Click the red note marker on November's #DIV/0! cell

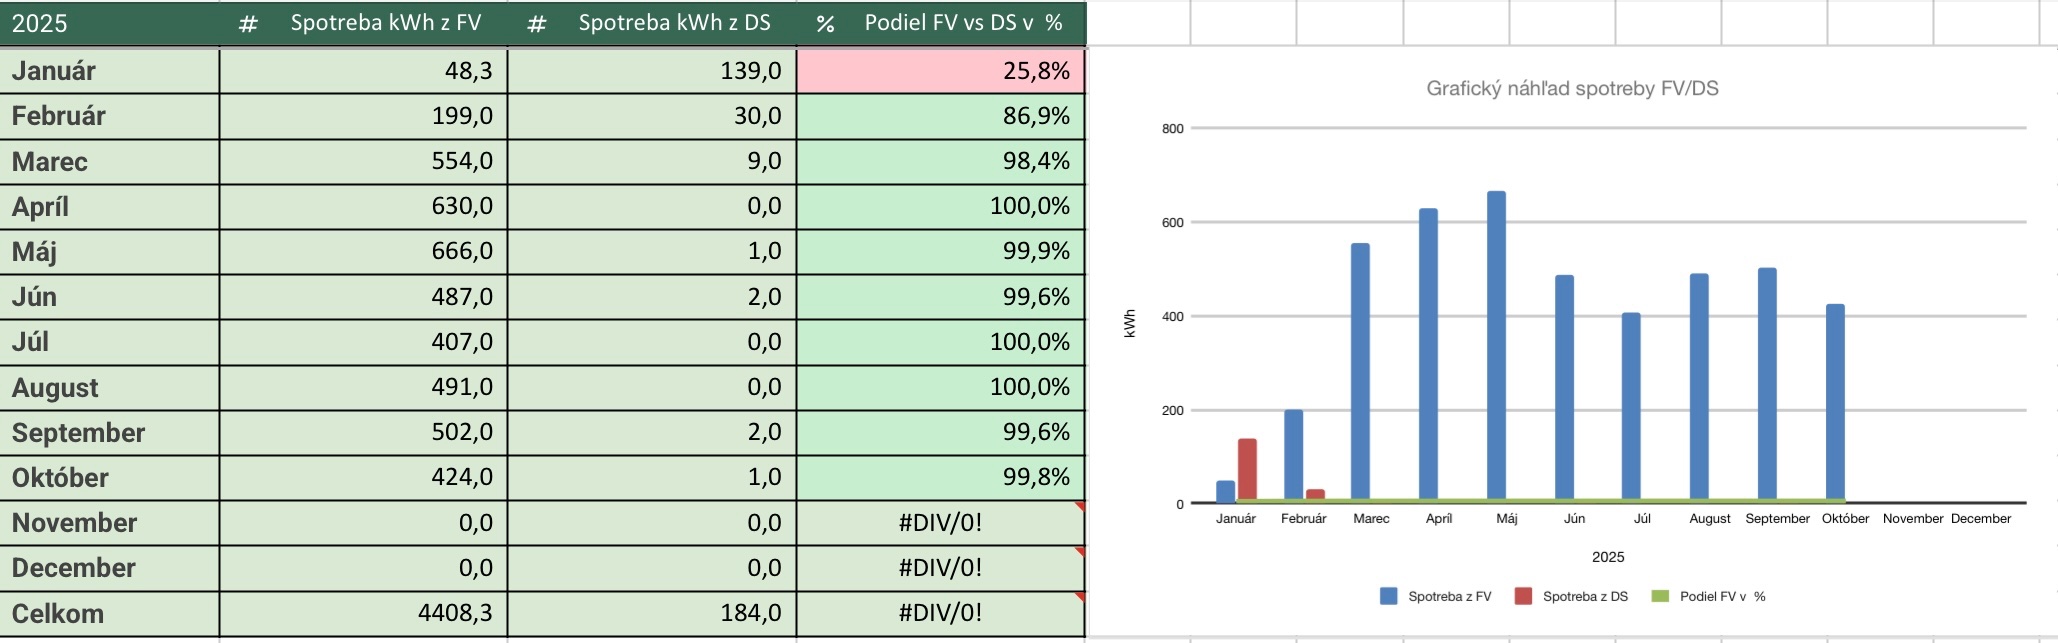[x=1079, y=507]
